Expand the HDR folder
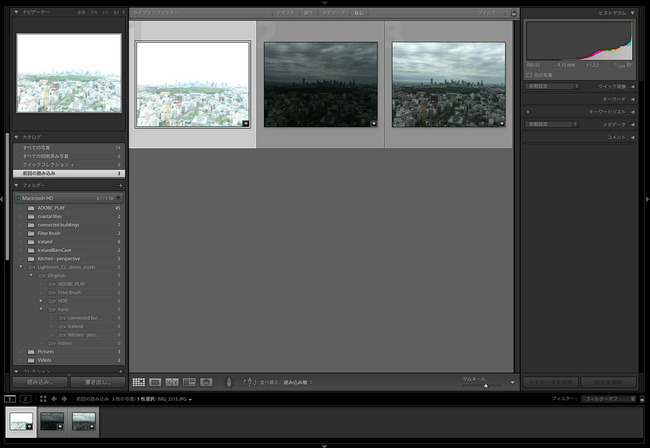Viewport: 650px width, 448px height. point(41,301)
